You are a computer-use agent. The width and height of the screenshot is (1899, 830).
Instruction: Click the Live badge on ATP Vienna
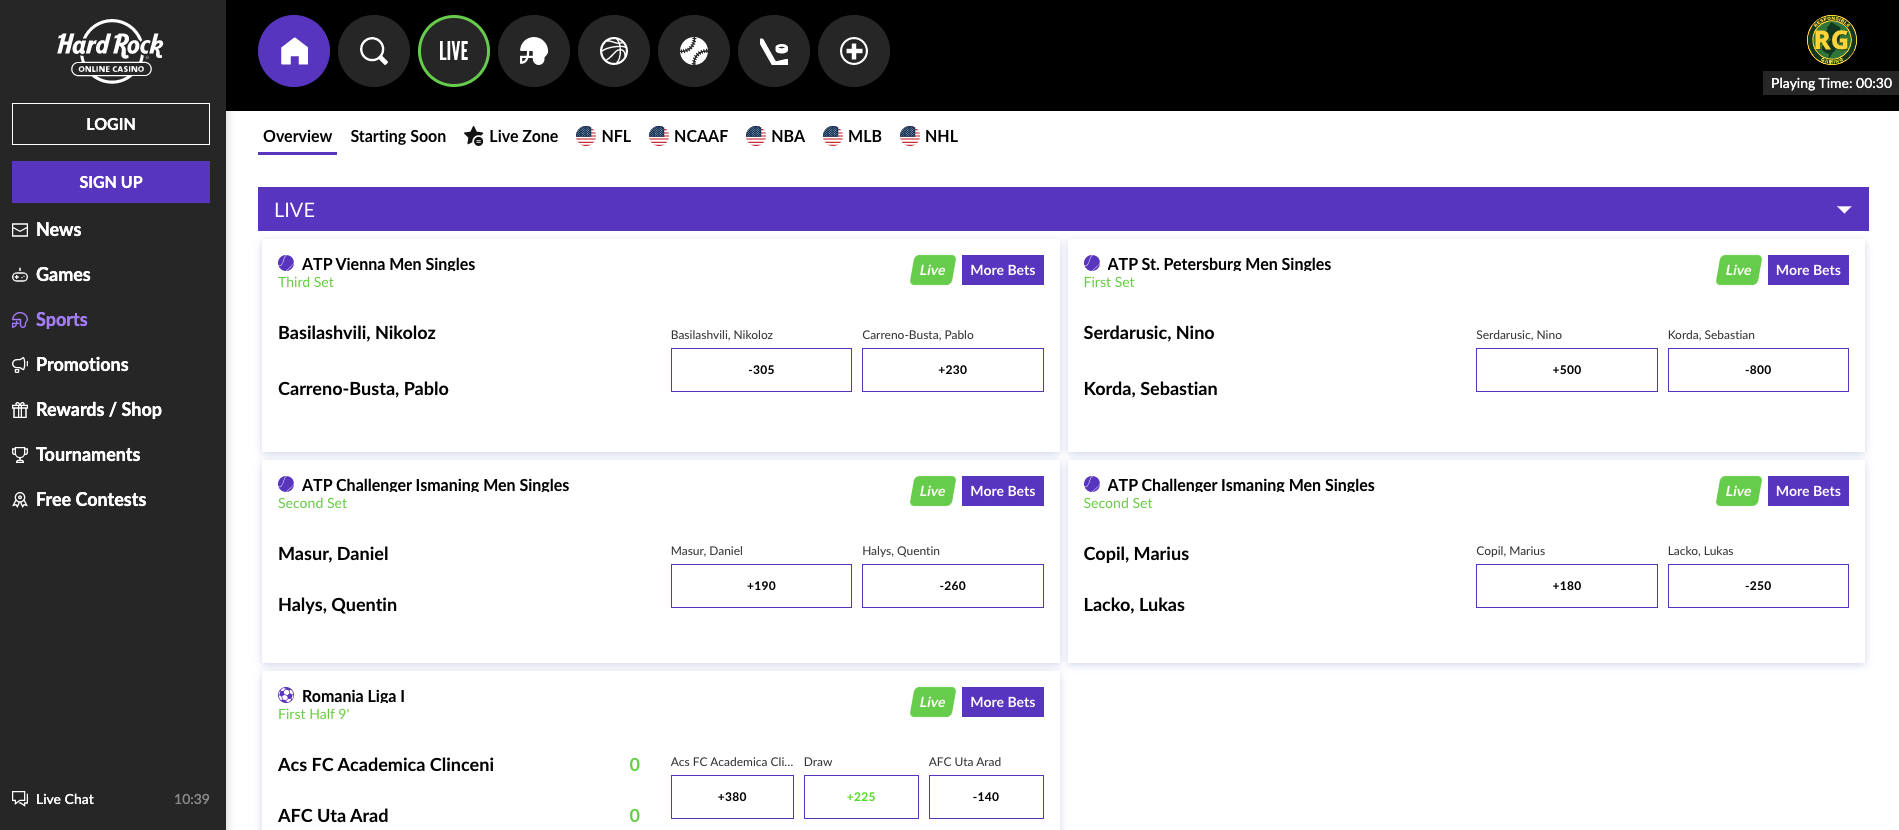tap(932, 270)
